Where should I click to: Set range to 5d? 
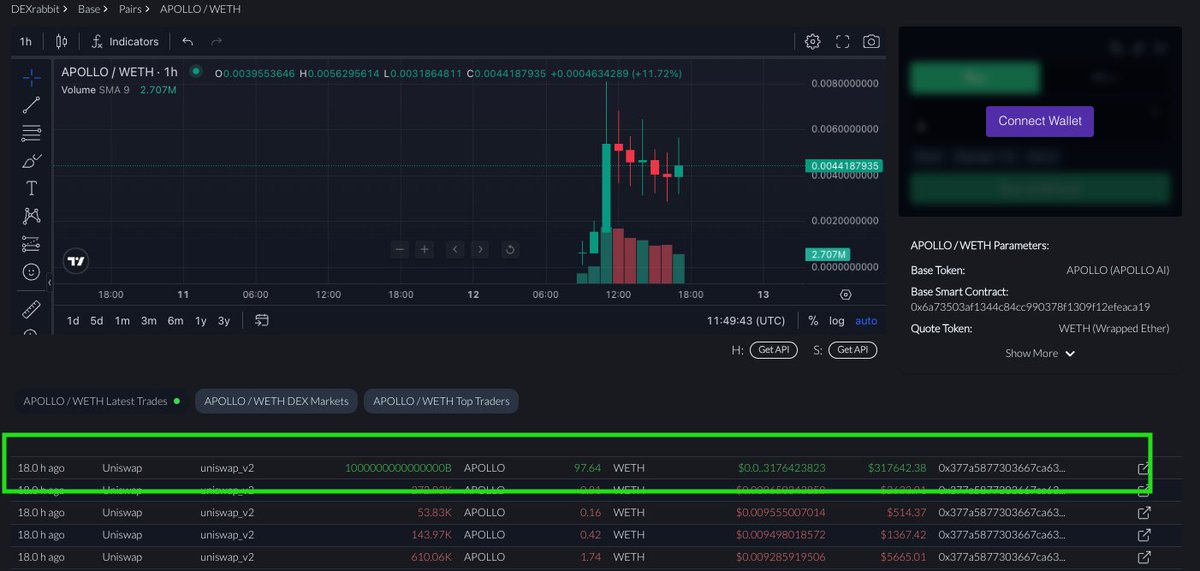point(97,321)
